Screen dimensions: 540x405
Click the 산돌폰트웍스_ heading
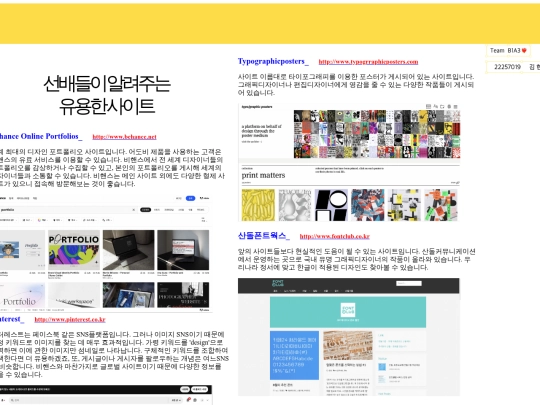click(x=263, y=236)
